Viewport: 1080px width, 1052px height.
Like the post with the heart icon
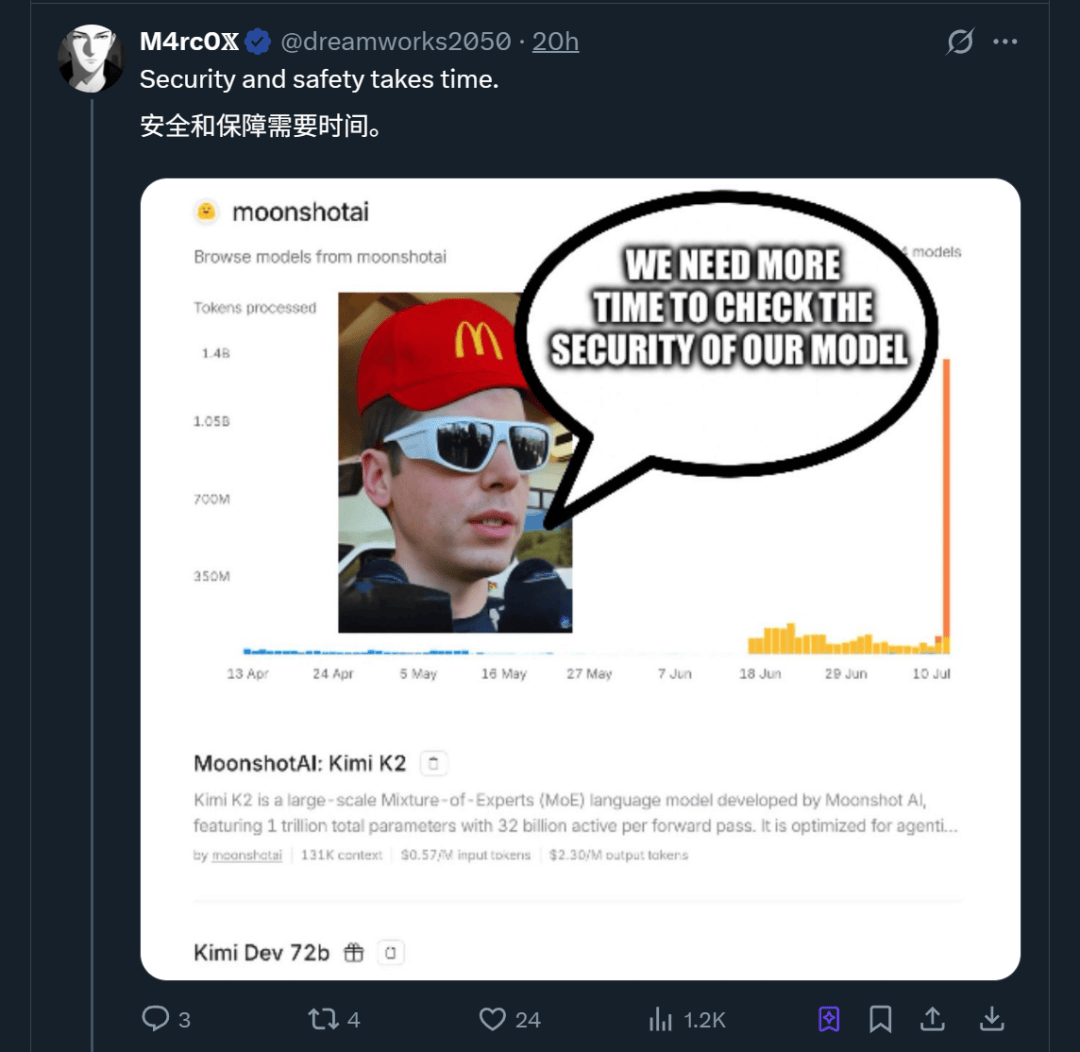coord(492,1018)
